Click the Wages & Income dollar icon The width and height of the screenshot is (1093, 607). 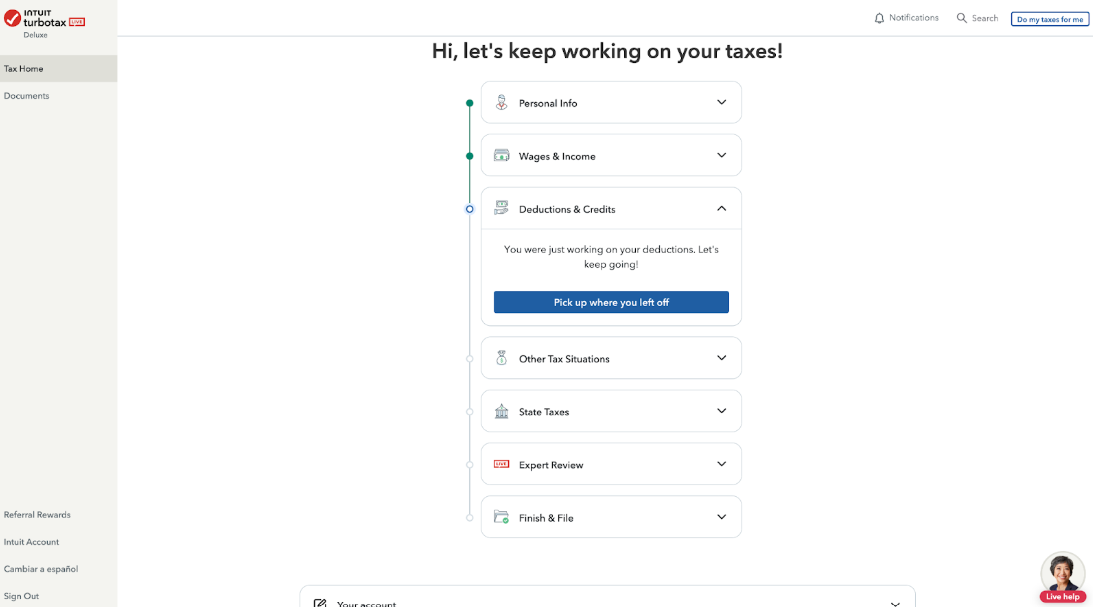coord(501,155)
